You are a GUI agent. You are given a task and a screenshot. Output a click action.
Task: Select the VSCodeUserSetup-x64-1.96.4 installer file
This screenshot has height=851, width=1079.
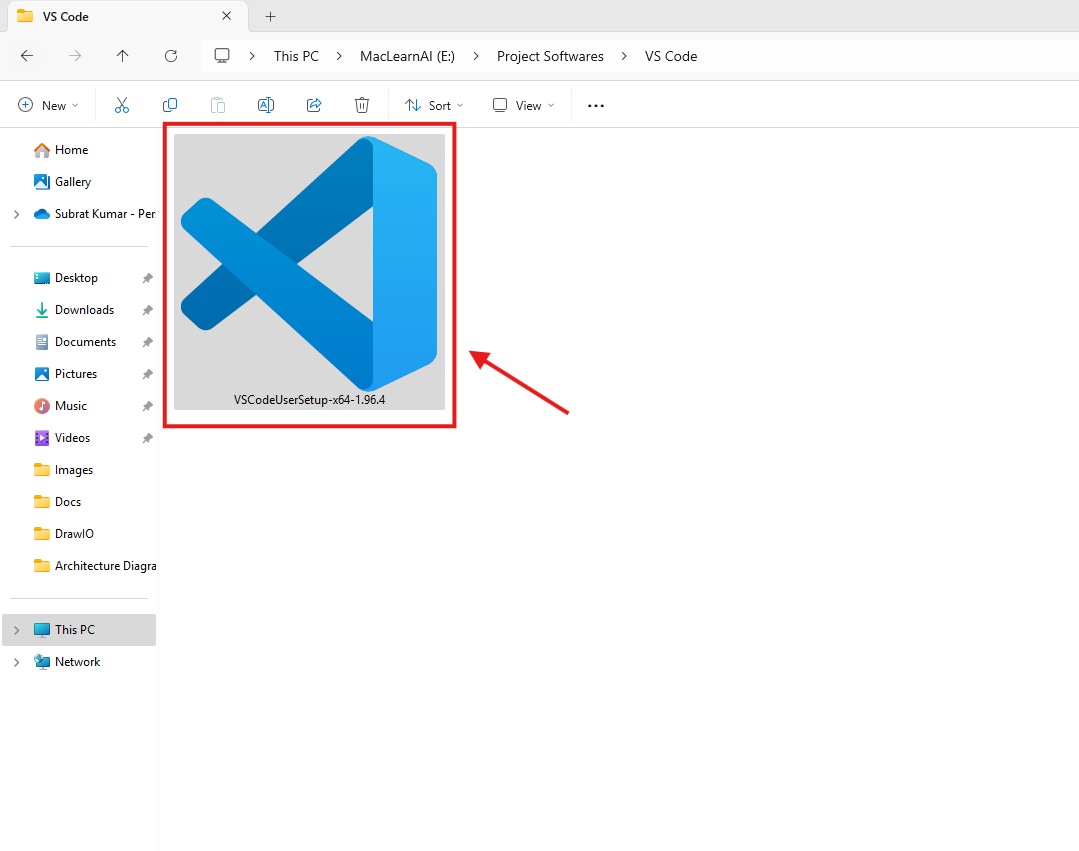tap(309, 272)
